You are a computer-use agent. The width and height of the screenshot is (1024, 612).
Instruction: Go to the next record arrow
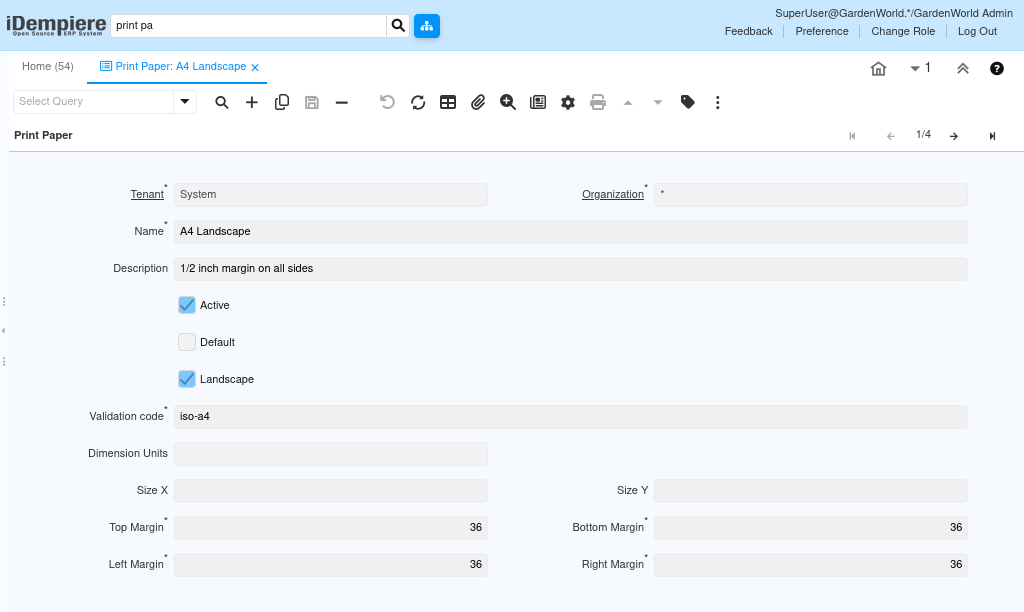954,136
